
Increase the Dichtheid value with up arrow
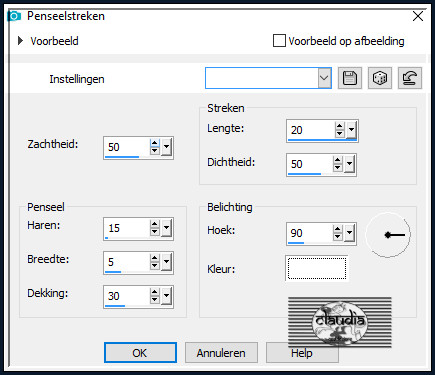(x=338, y=160)
